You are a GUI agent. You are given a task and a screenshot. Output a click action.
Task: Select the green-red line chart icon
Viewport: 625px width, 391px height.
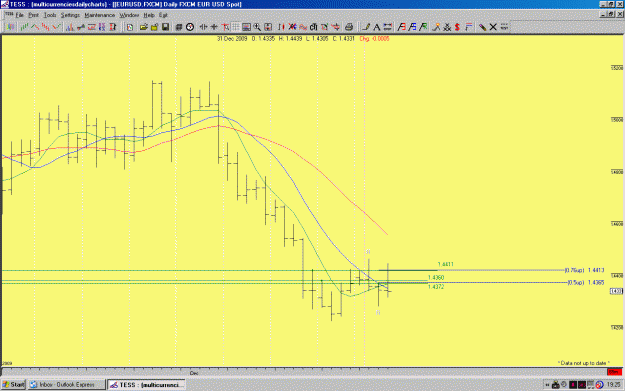click(35, 27)
